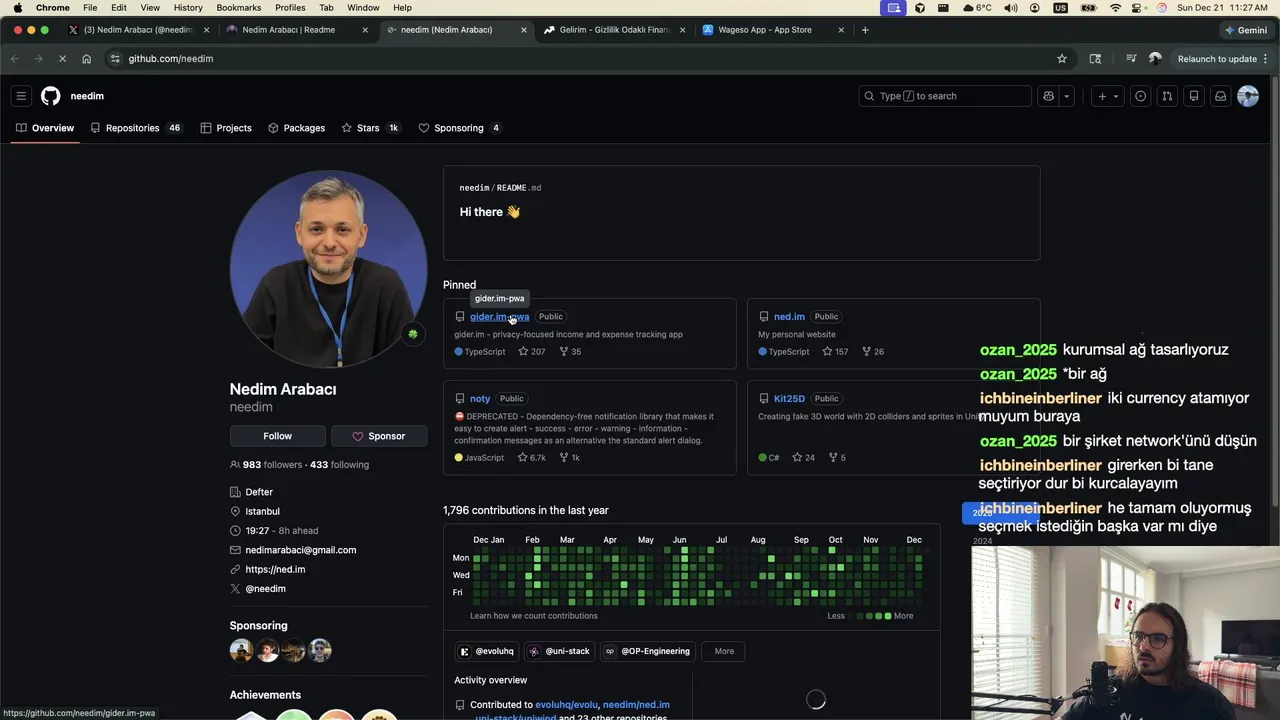This screenshot has height=720, width=1280.
Task: Open the pull requests icon in header
Action: click(x=1167, y=96)
